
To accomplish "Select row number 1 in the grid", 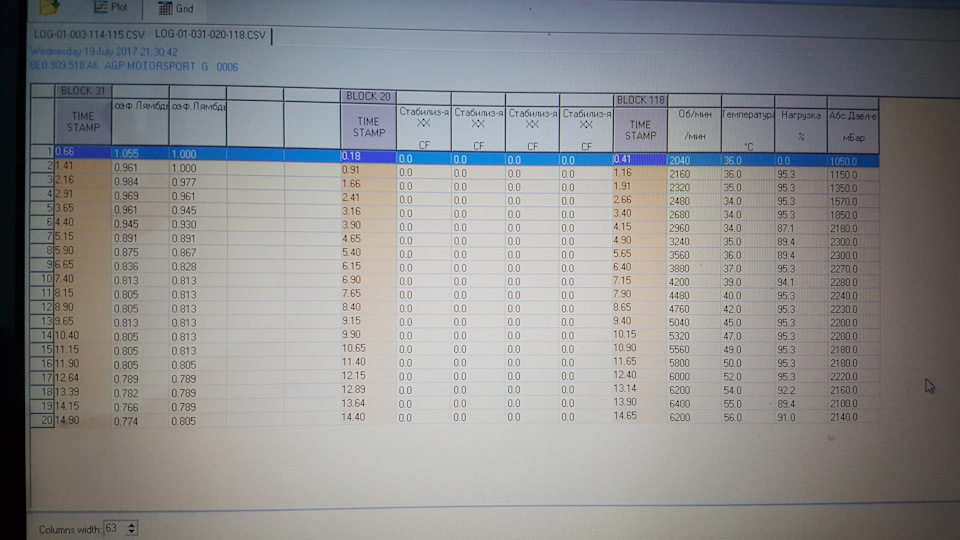I will point(42,151).
